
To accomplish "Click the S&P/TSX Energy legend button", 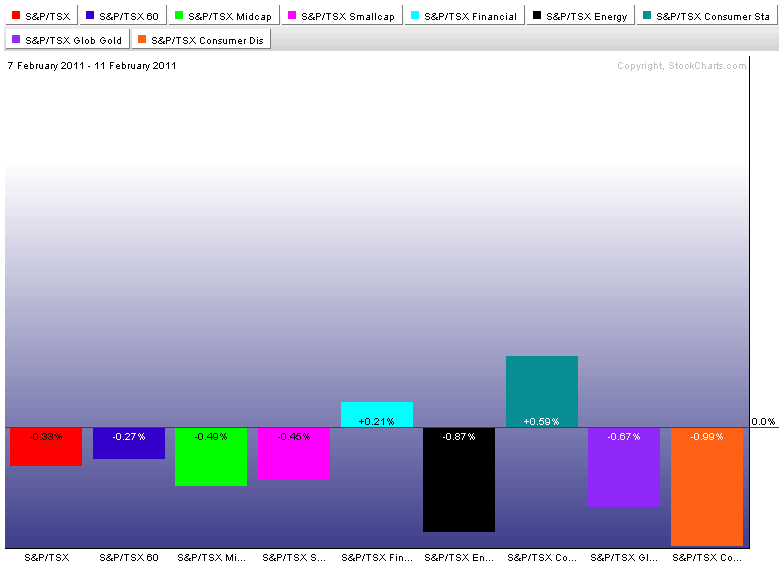I will click(580, 16).
